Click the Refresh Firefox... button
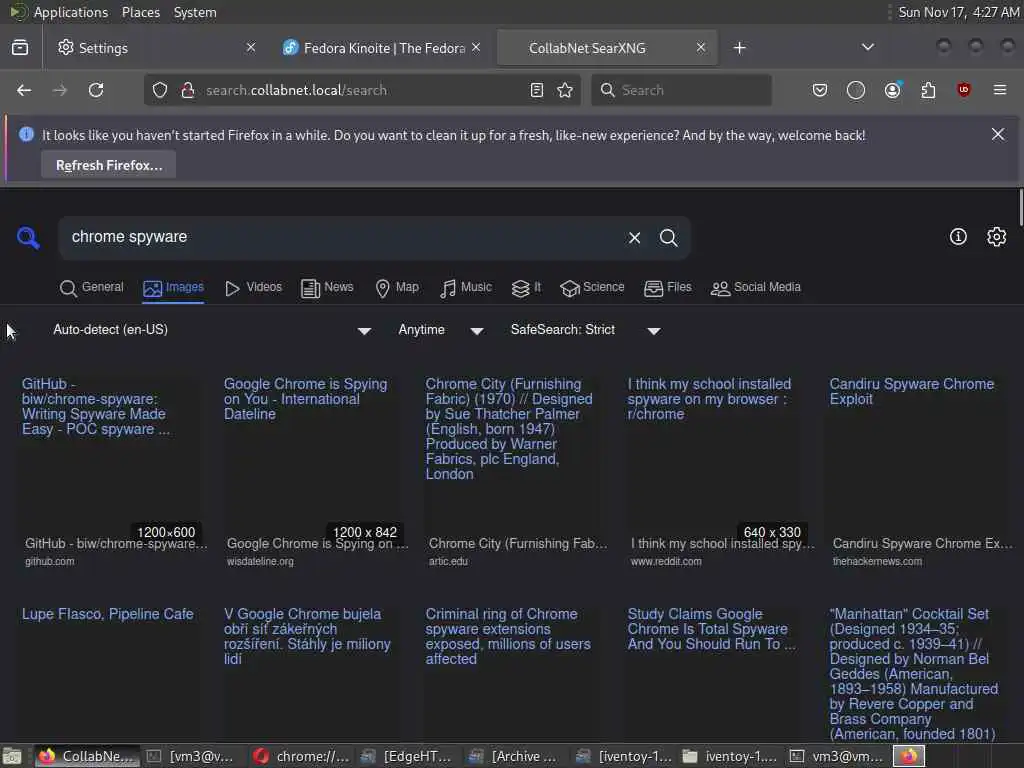 tap(109, 165)
